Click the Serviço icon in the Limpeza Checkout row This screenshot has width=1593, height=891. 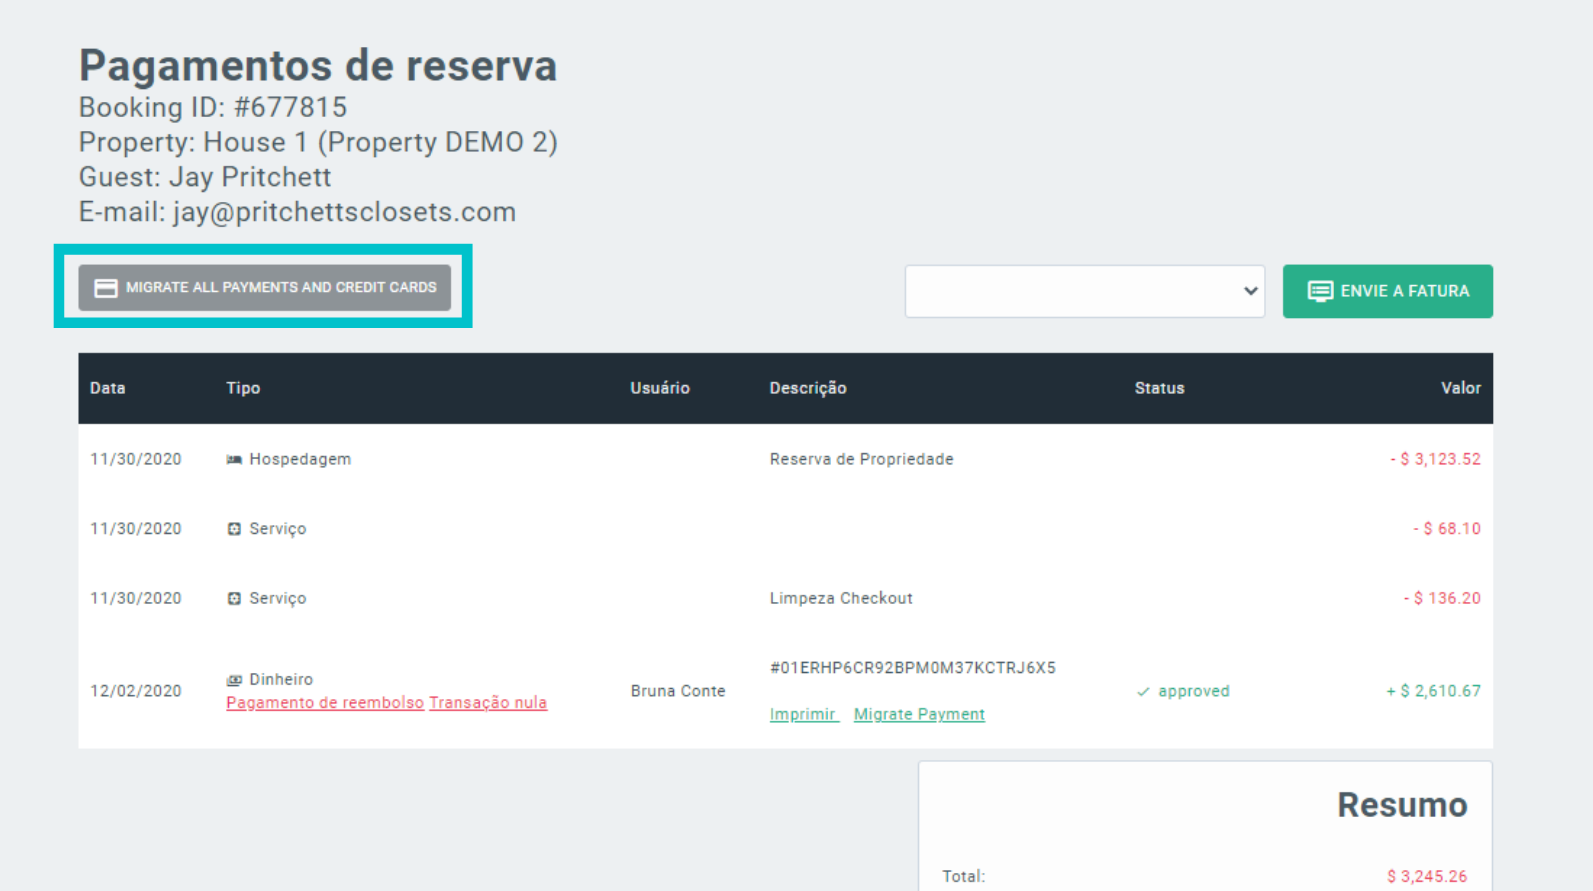[234, 599]
